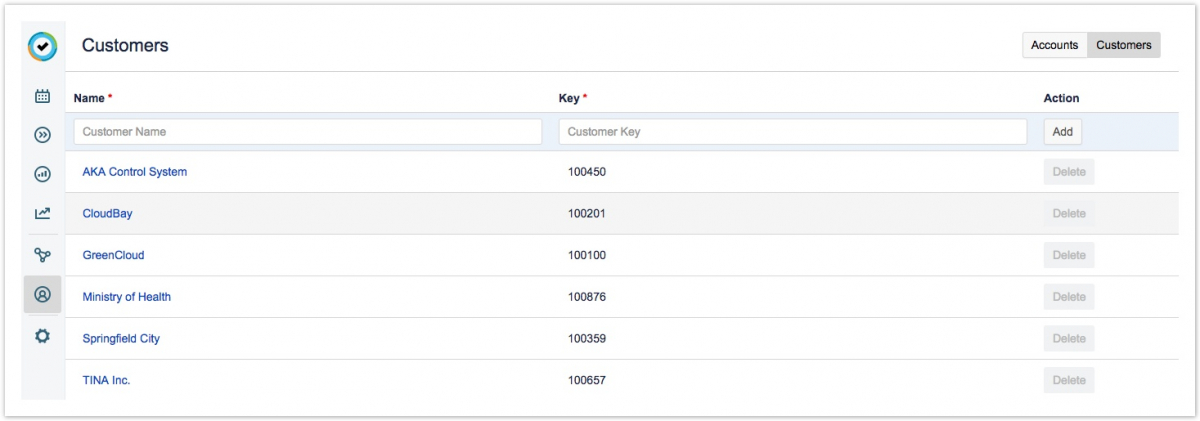The width and height of the screenshot is (1200, 421).
Task: Open the bar chart reports icon
Action: [42, 174]
